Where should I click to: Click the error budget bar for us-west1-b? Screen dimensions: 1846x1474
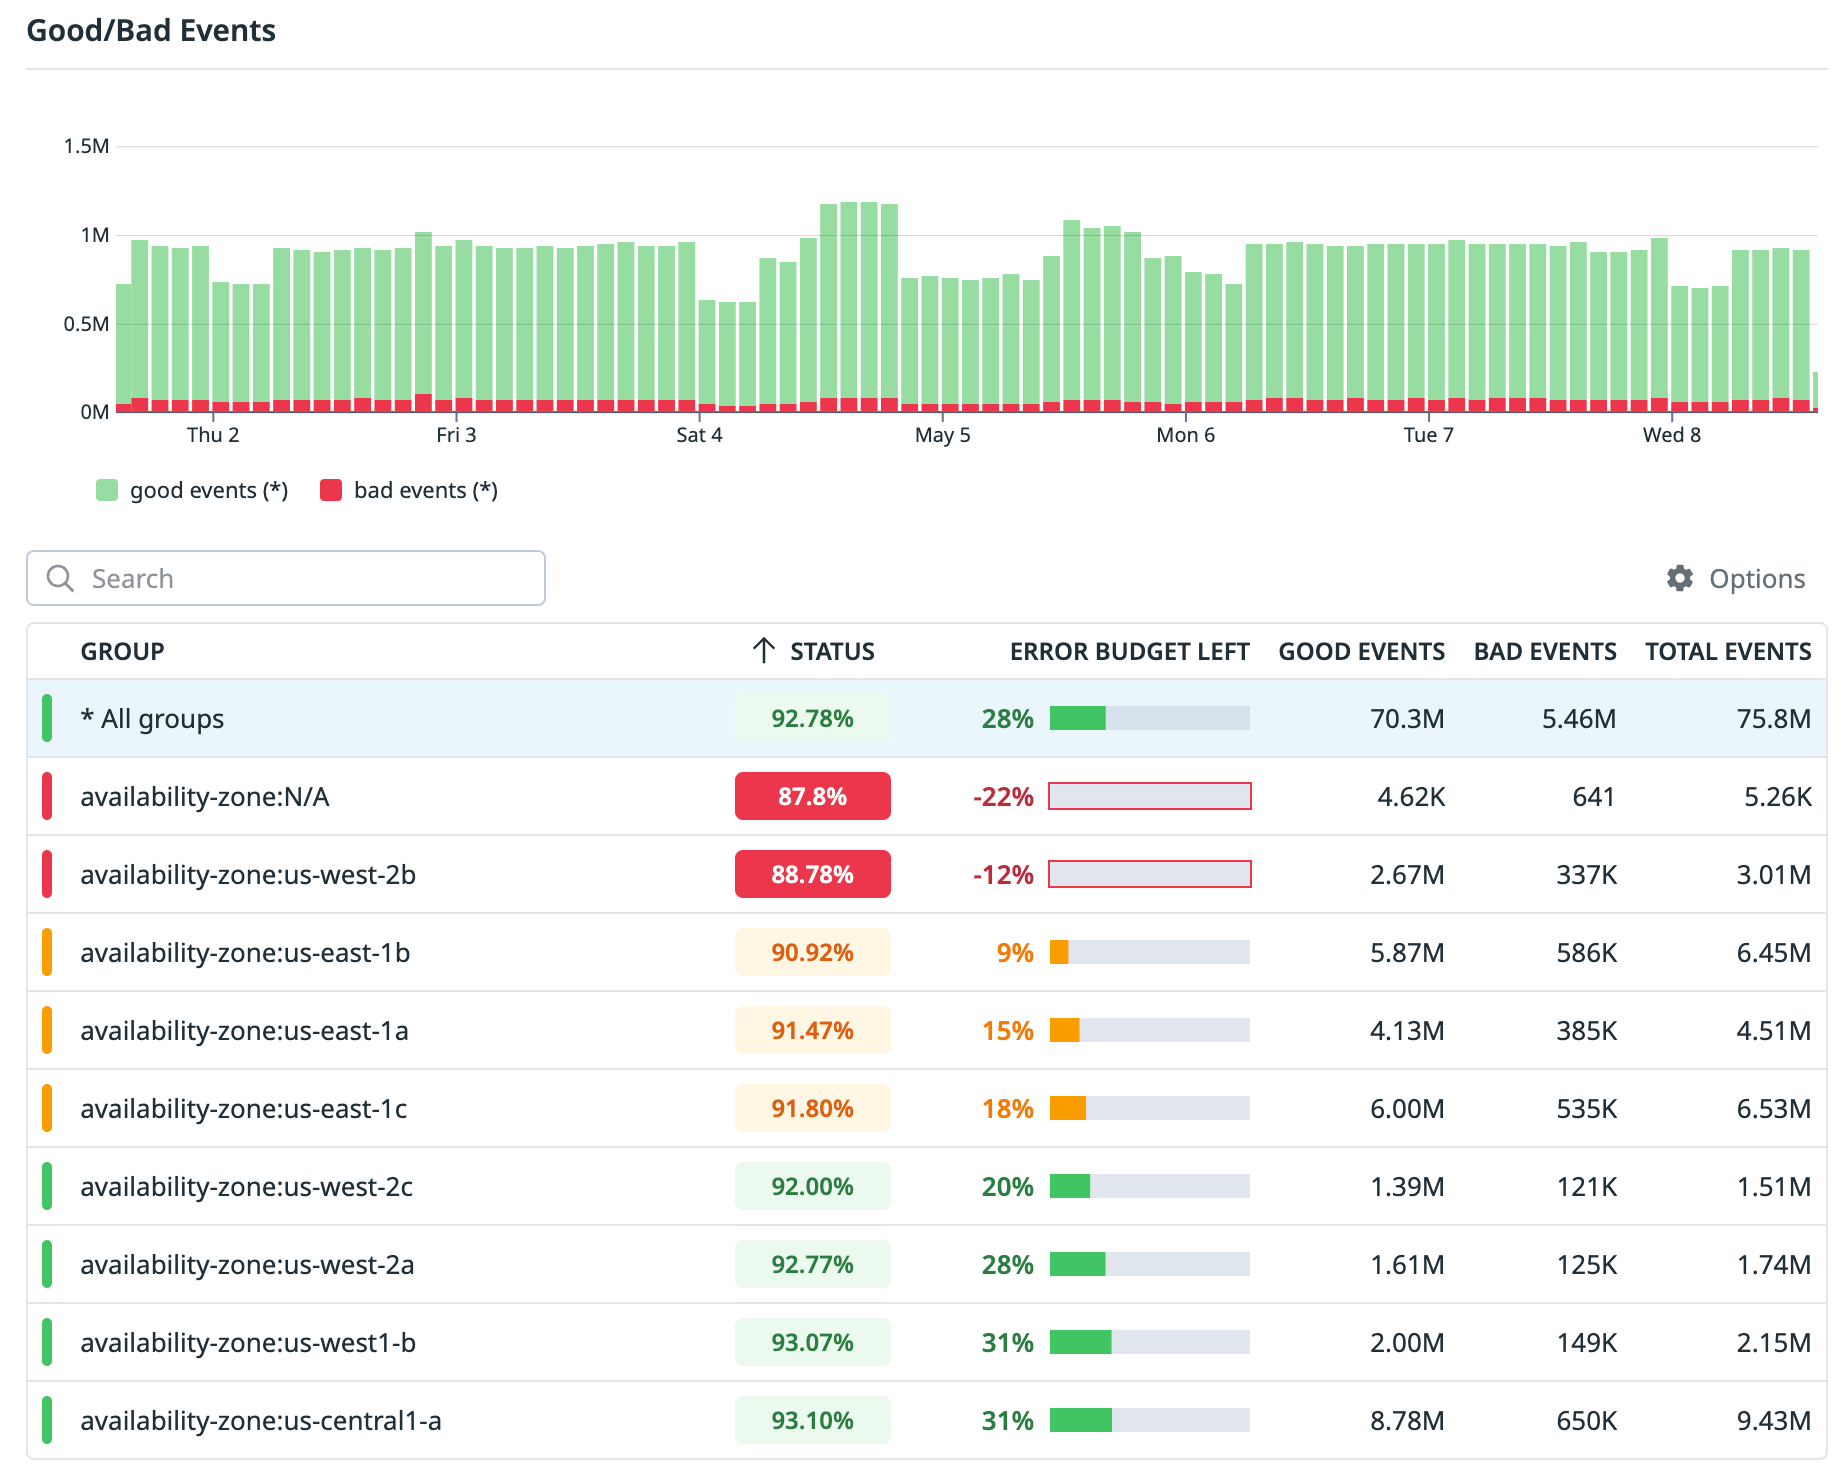tap(1148, 1342)
